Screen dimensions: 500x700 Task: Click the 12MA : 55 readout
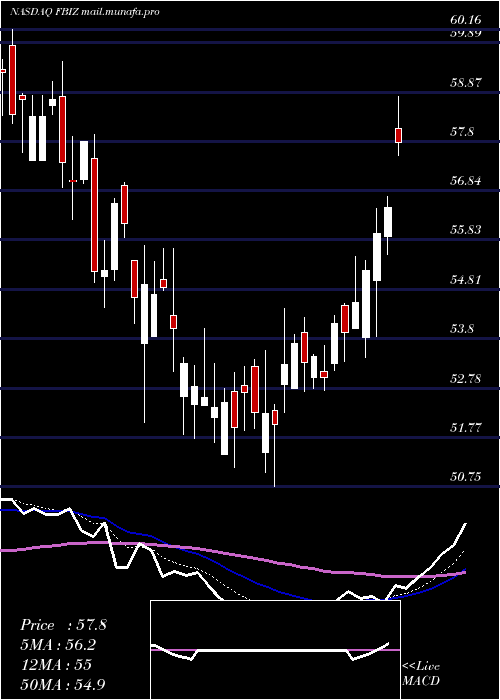coord(56,665)
